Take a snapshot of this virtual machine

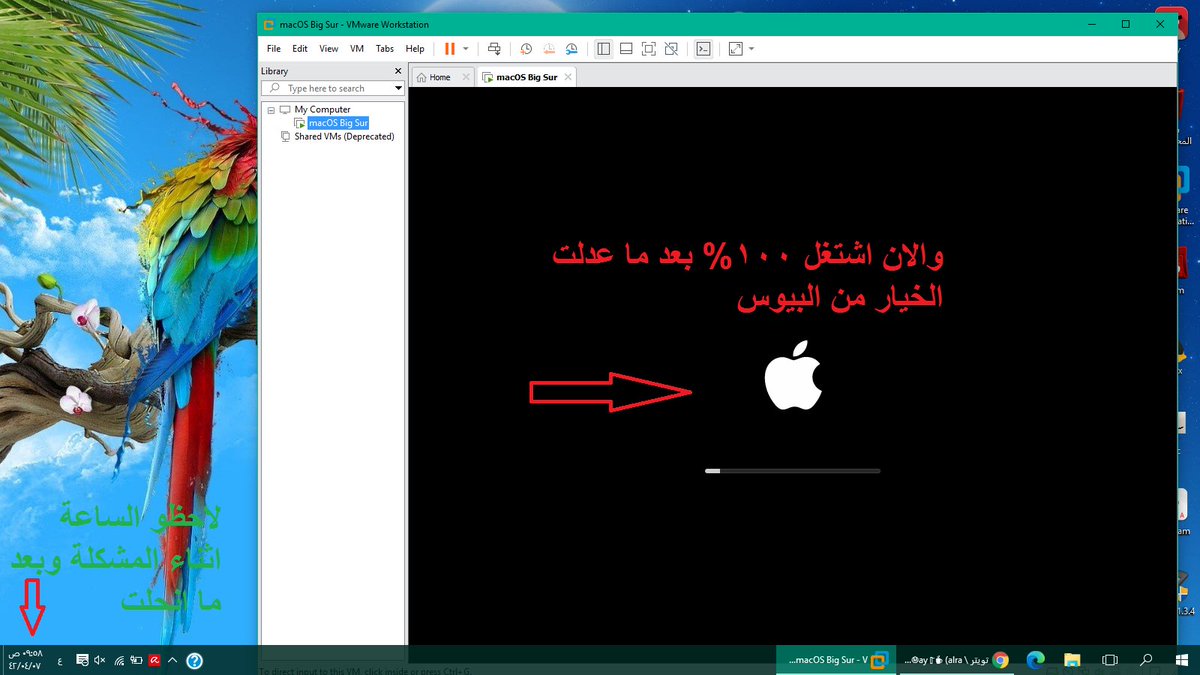527,48
